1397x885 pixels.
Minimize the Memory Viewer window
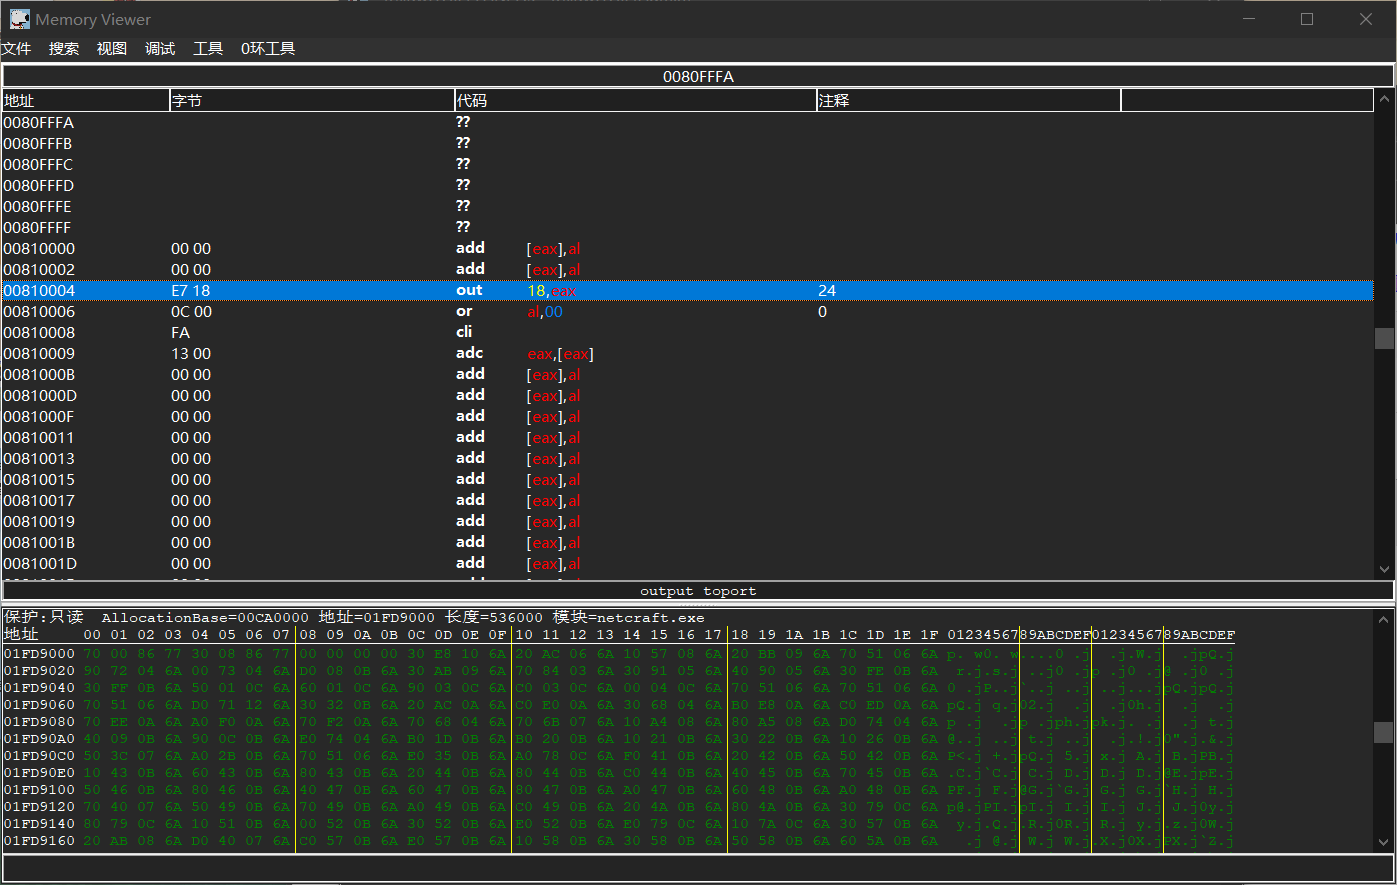1248,19
